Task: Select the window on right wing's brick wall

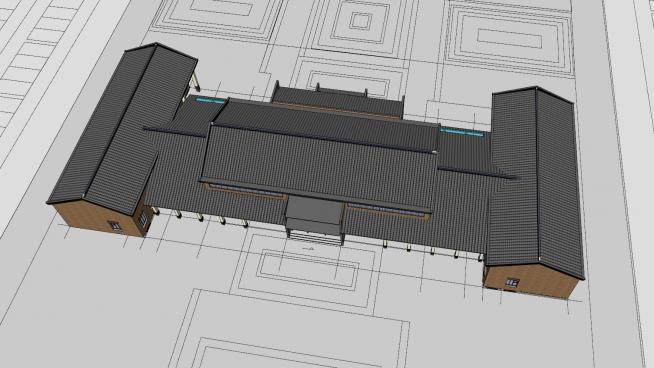Action: 512,283
